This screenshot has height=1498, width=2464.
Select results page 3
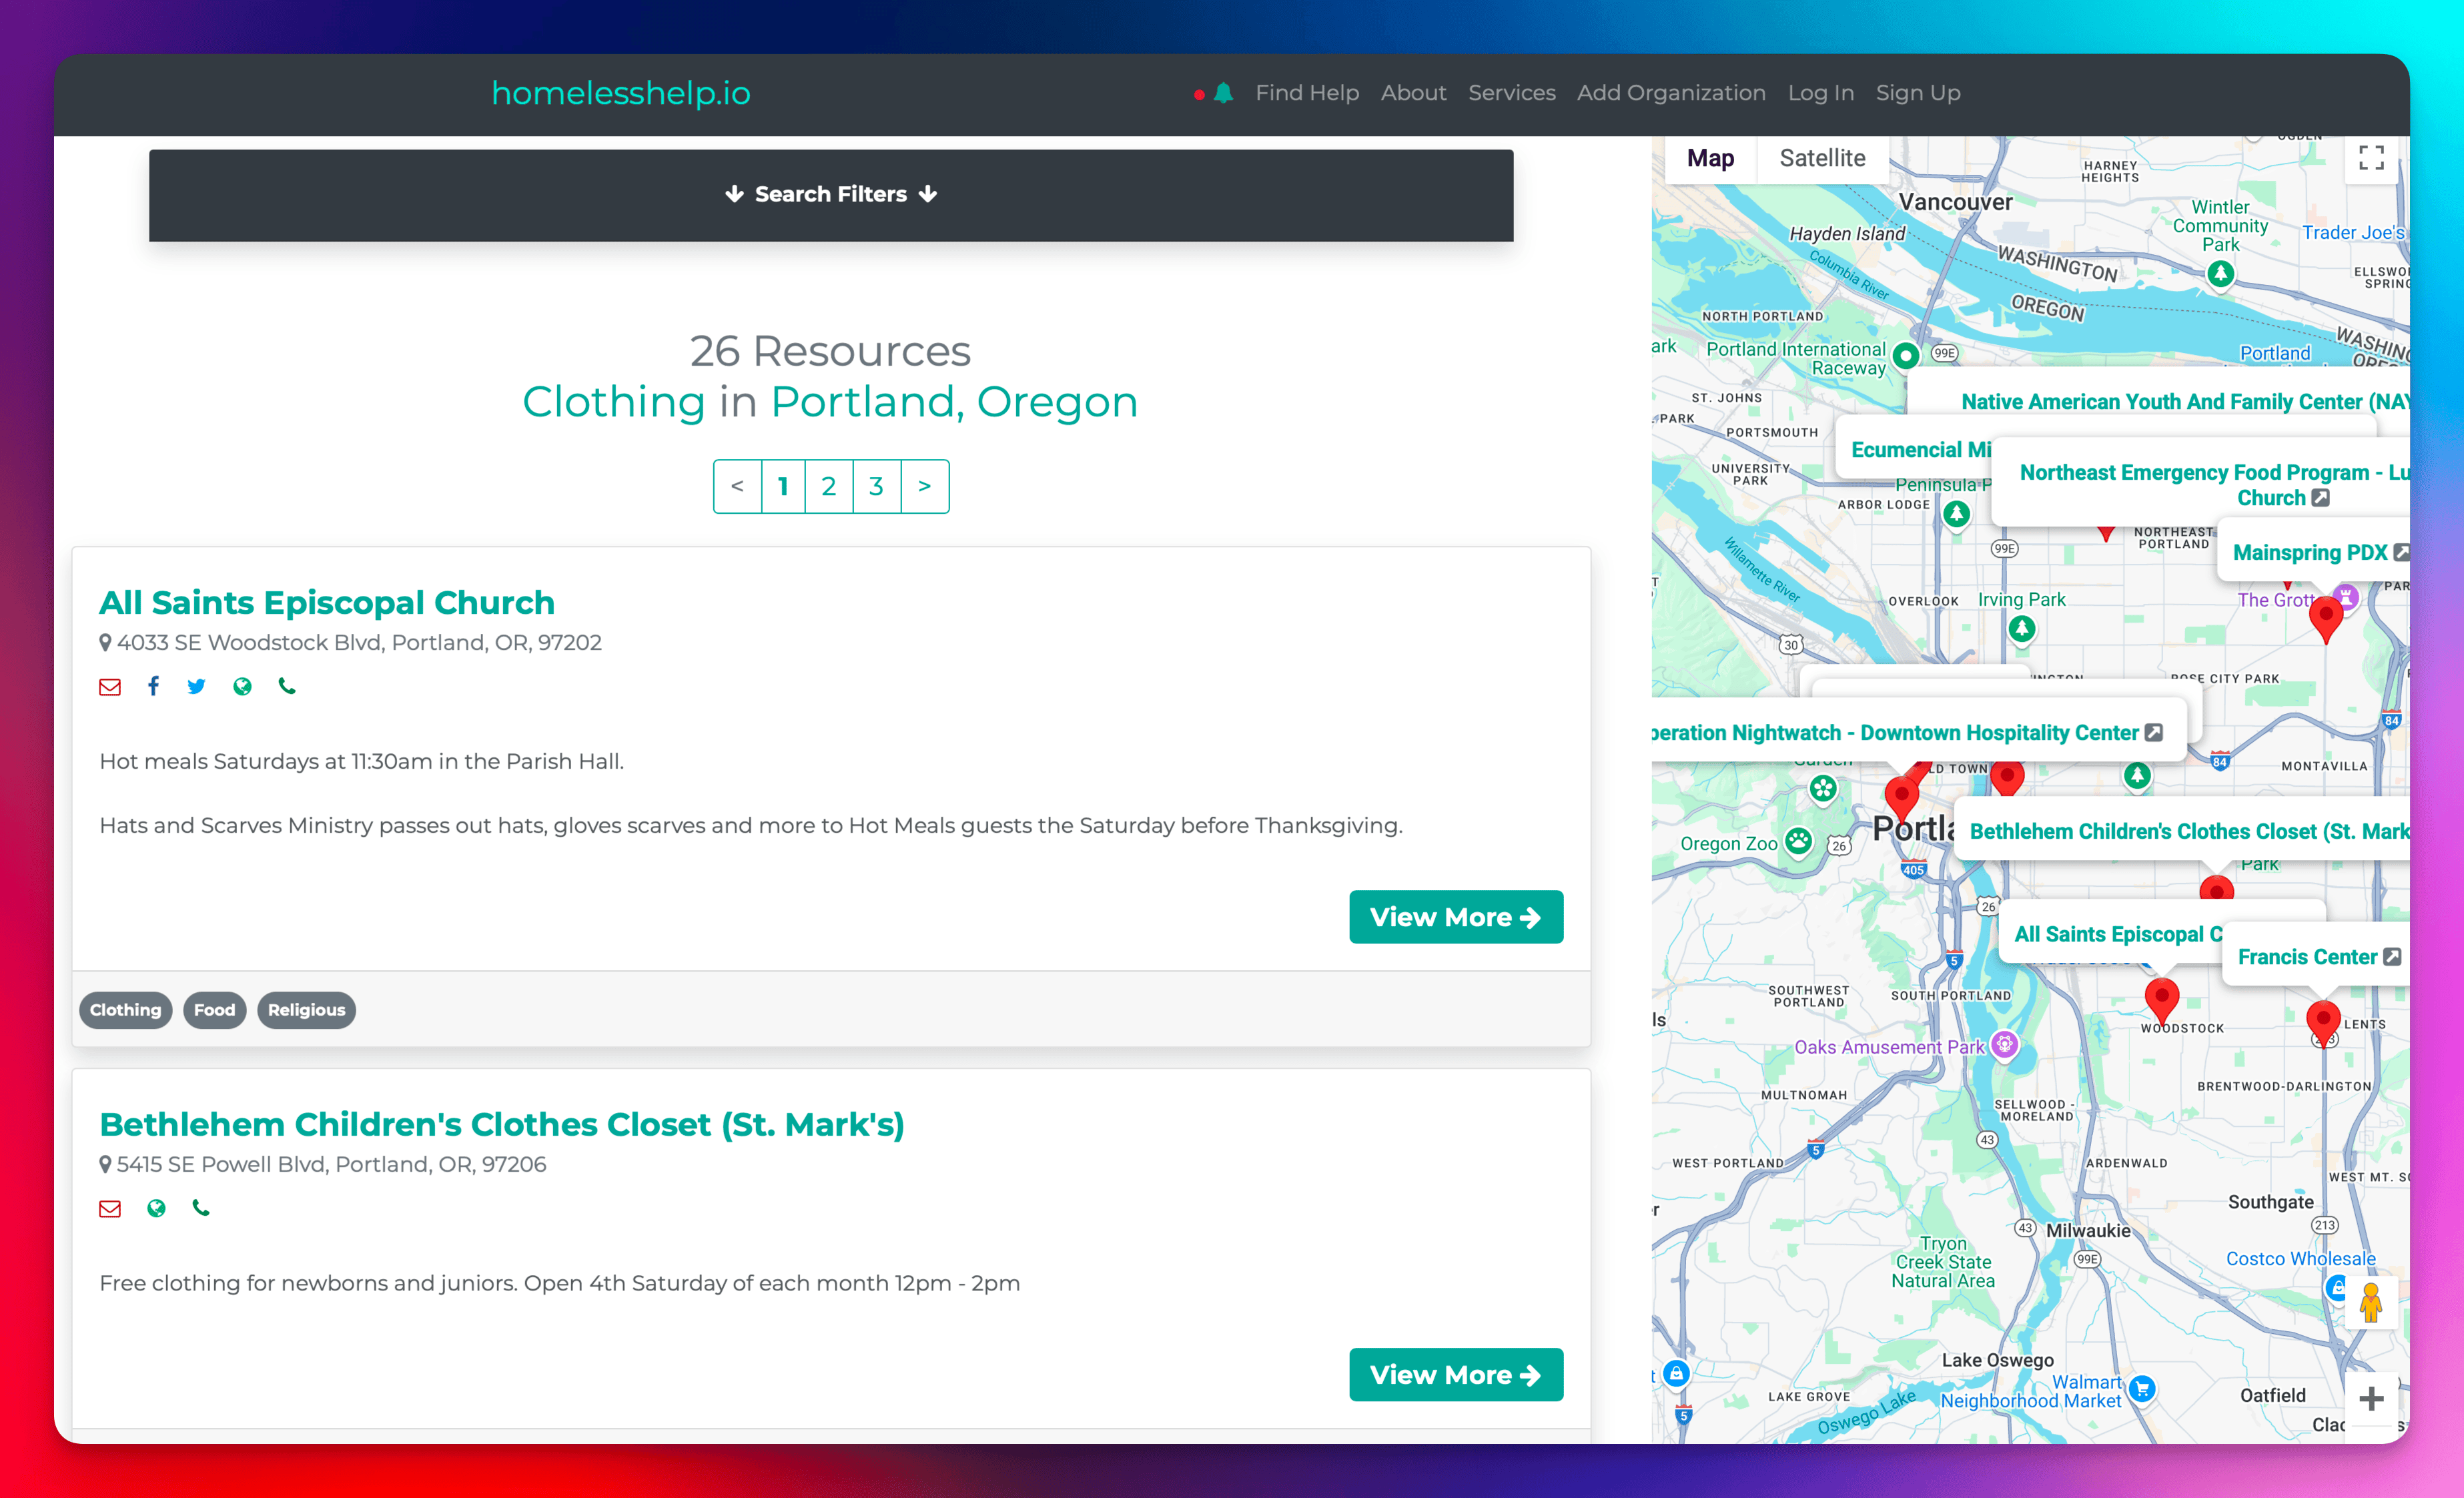click(x=876, y=486)
